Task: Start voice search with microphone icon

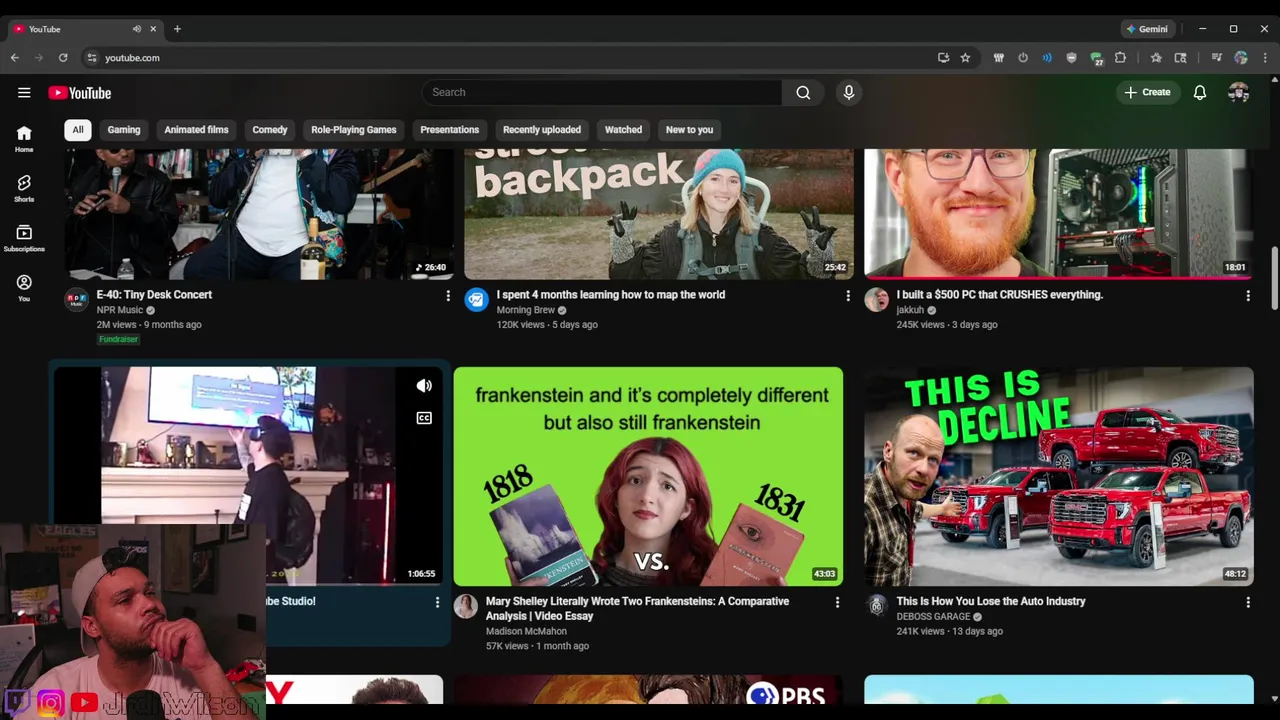Action: coord(849,92)
